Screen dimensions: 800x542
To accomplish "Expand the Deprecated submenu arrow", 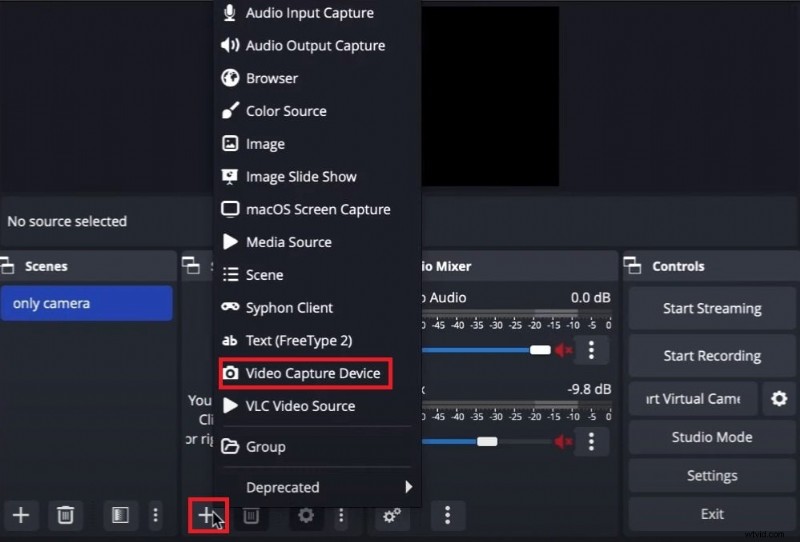I will pyautogui.click(x=408, y=487).
